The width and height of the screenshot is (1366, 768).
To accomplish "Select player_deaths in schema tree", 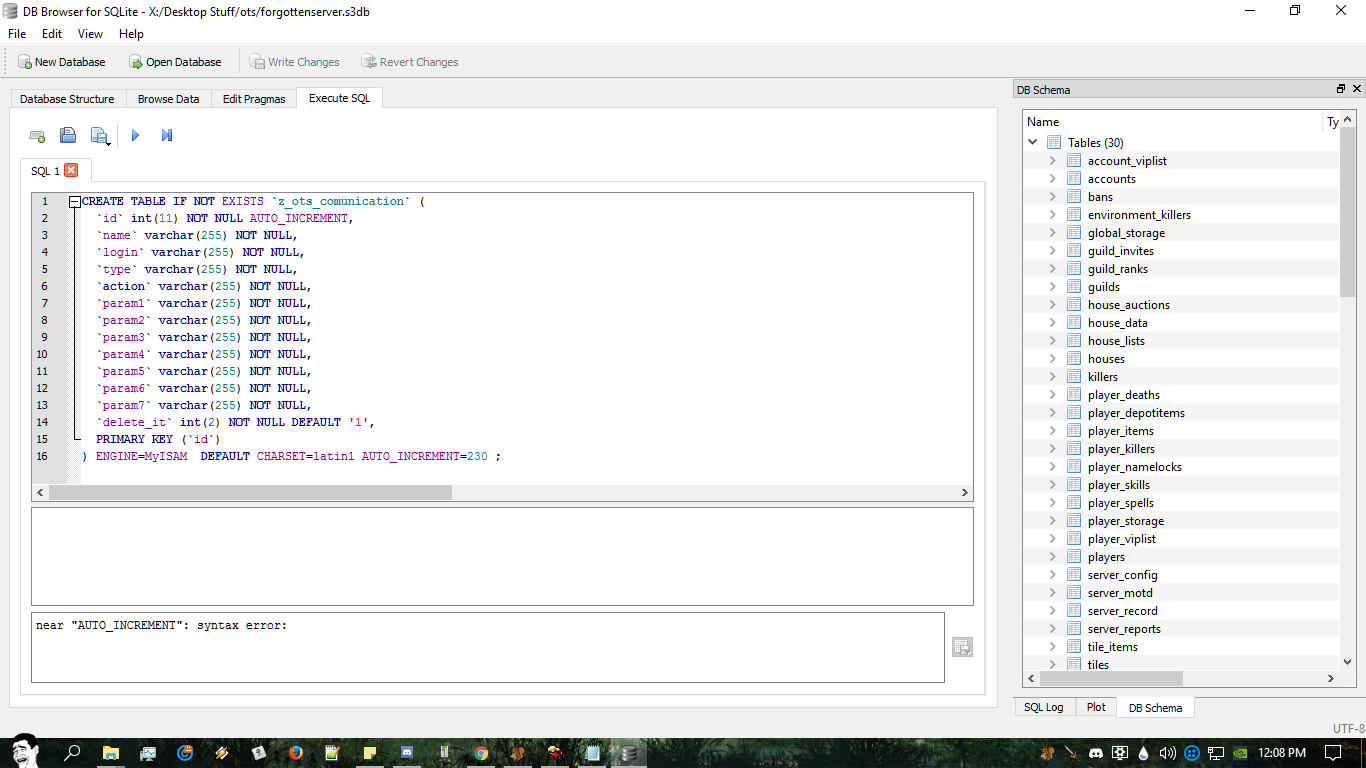I will (1124, 395).
